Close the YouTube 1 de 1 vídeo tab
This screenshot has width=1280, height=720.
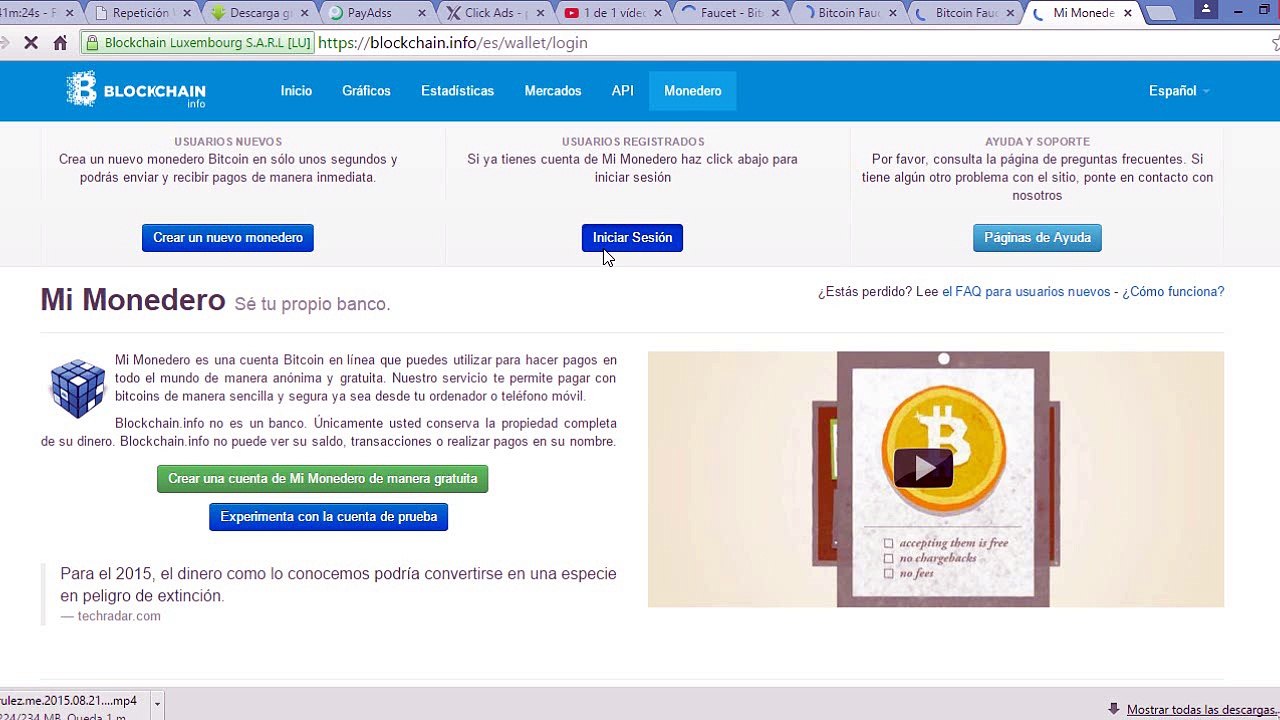click(658, 13)
